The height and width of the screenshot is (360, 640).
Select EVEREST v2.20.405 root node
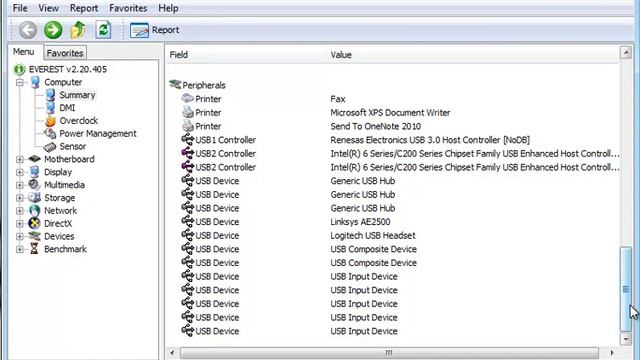click(x=68, y=69)
